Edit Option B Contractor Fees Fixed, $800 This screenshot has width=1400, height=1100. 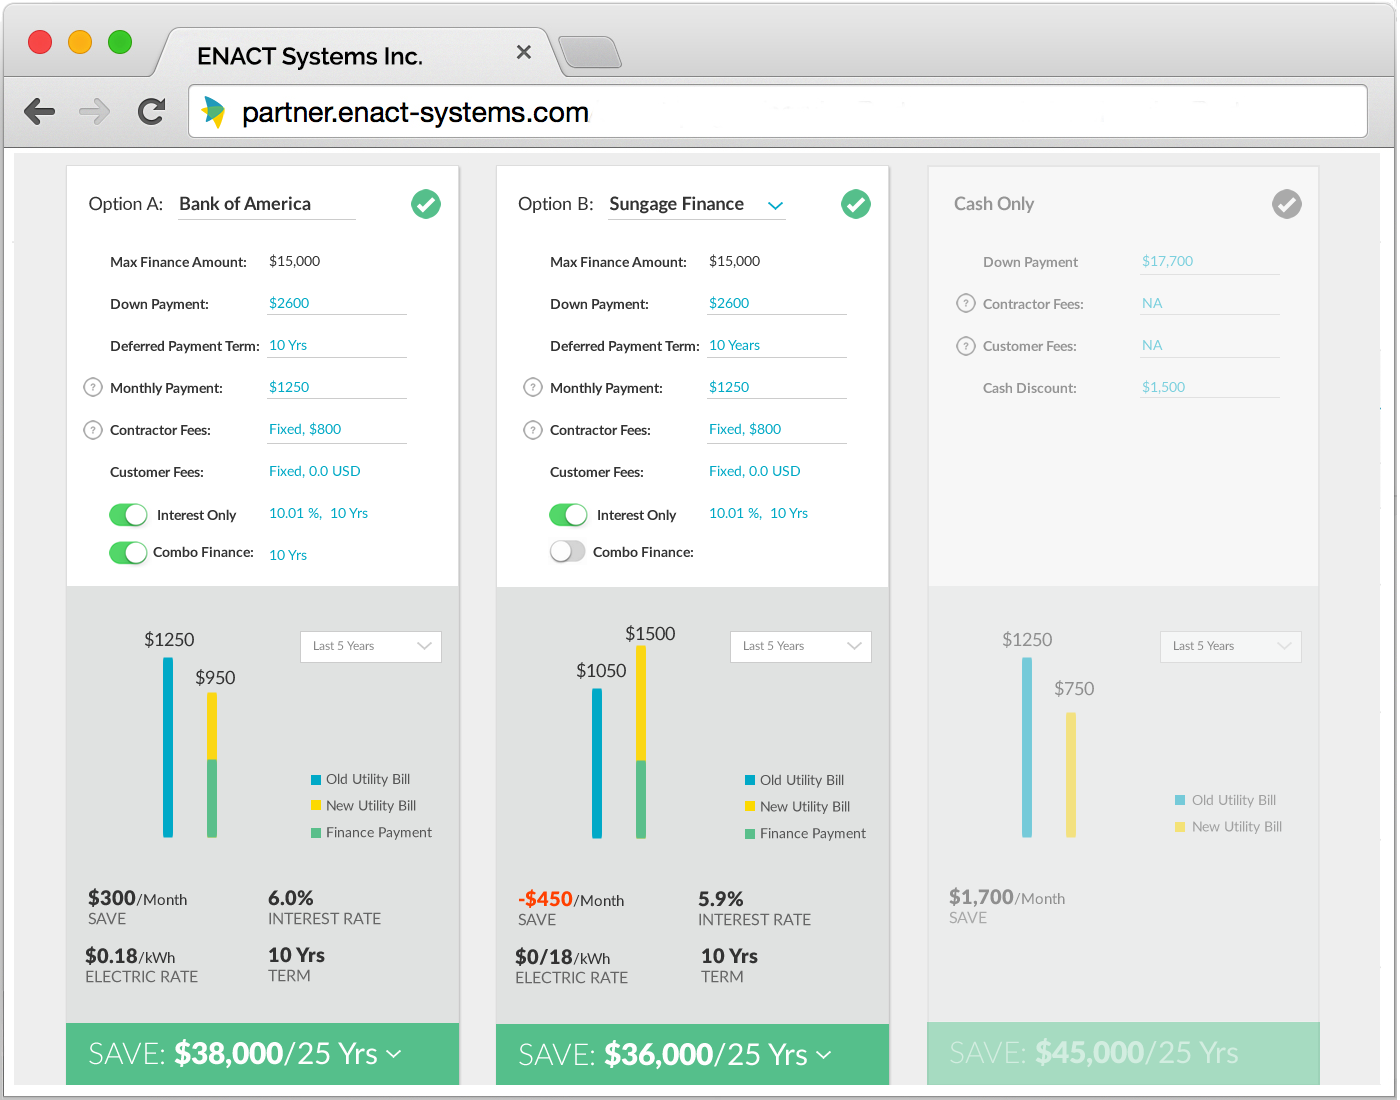777,429
